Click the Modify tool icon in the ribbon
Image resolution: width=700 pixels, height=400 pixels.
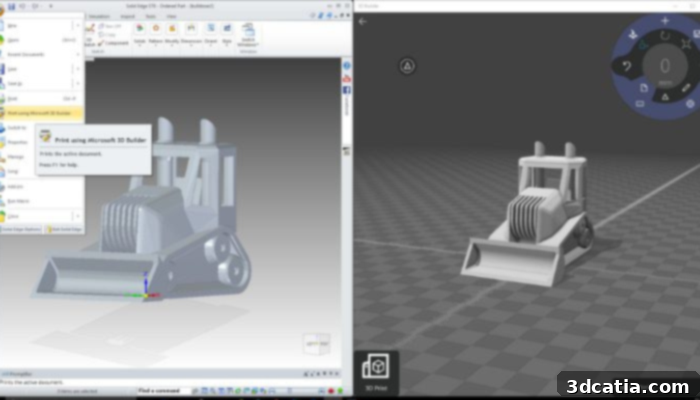coord(172,28)
